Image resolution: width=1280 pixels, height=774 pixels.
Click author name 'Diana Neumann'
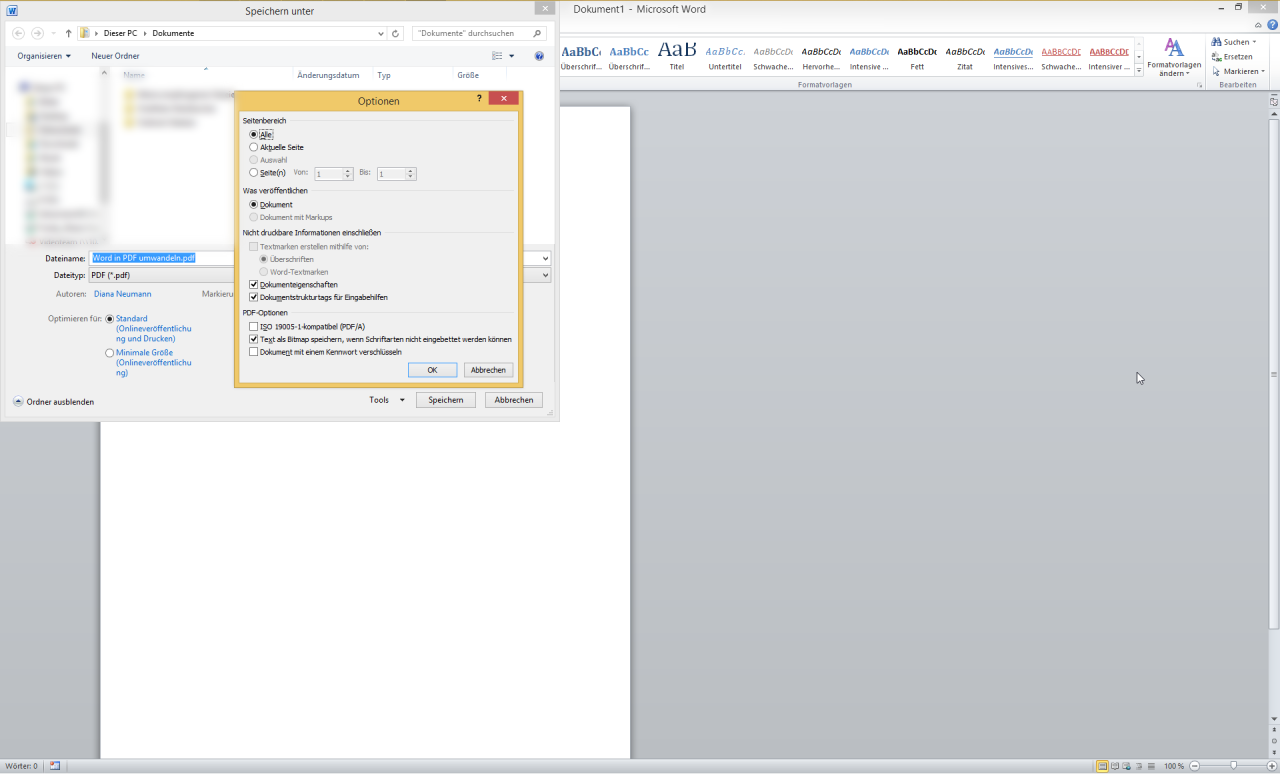click(123, 294)
